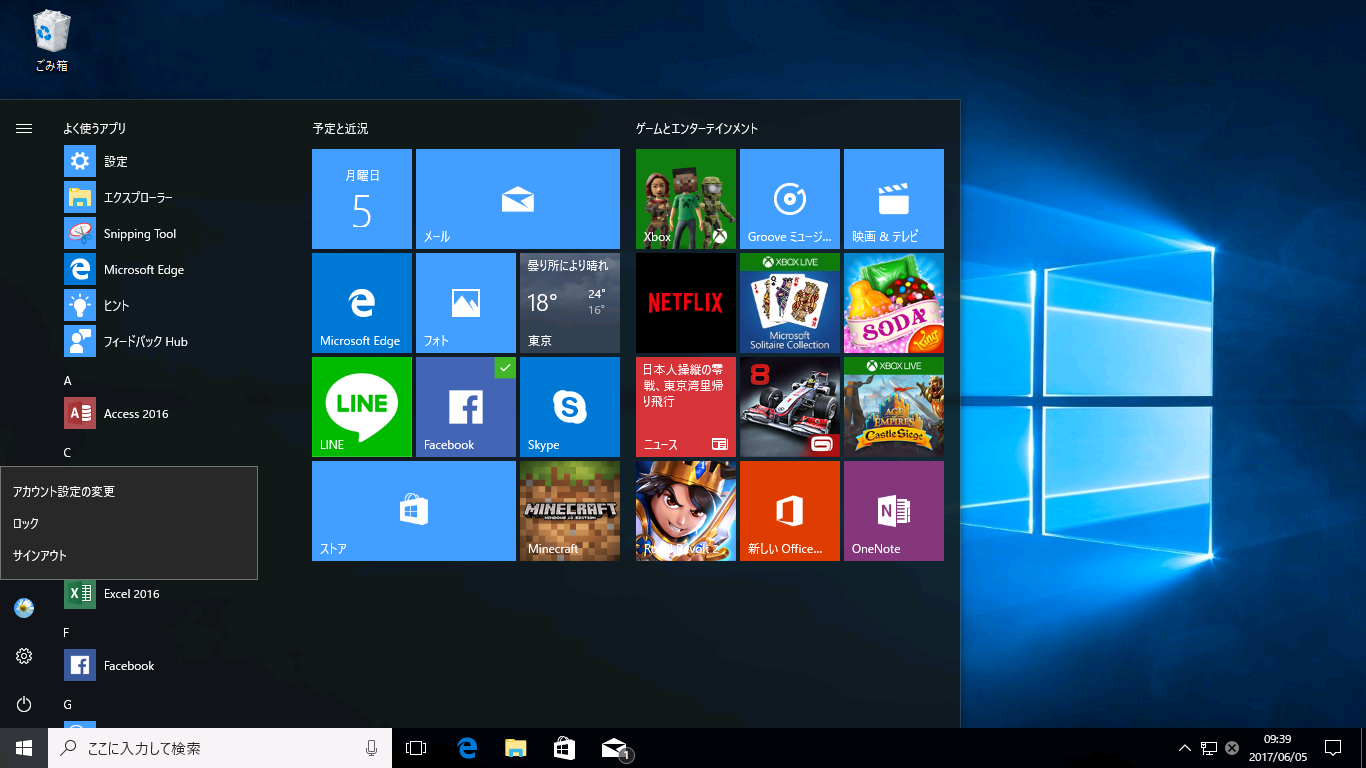Launch the Skype tile

[570, 407]
